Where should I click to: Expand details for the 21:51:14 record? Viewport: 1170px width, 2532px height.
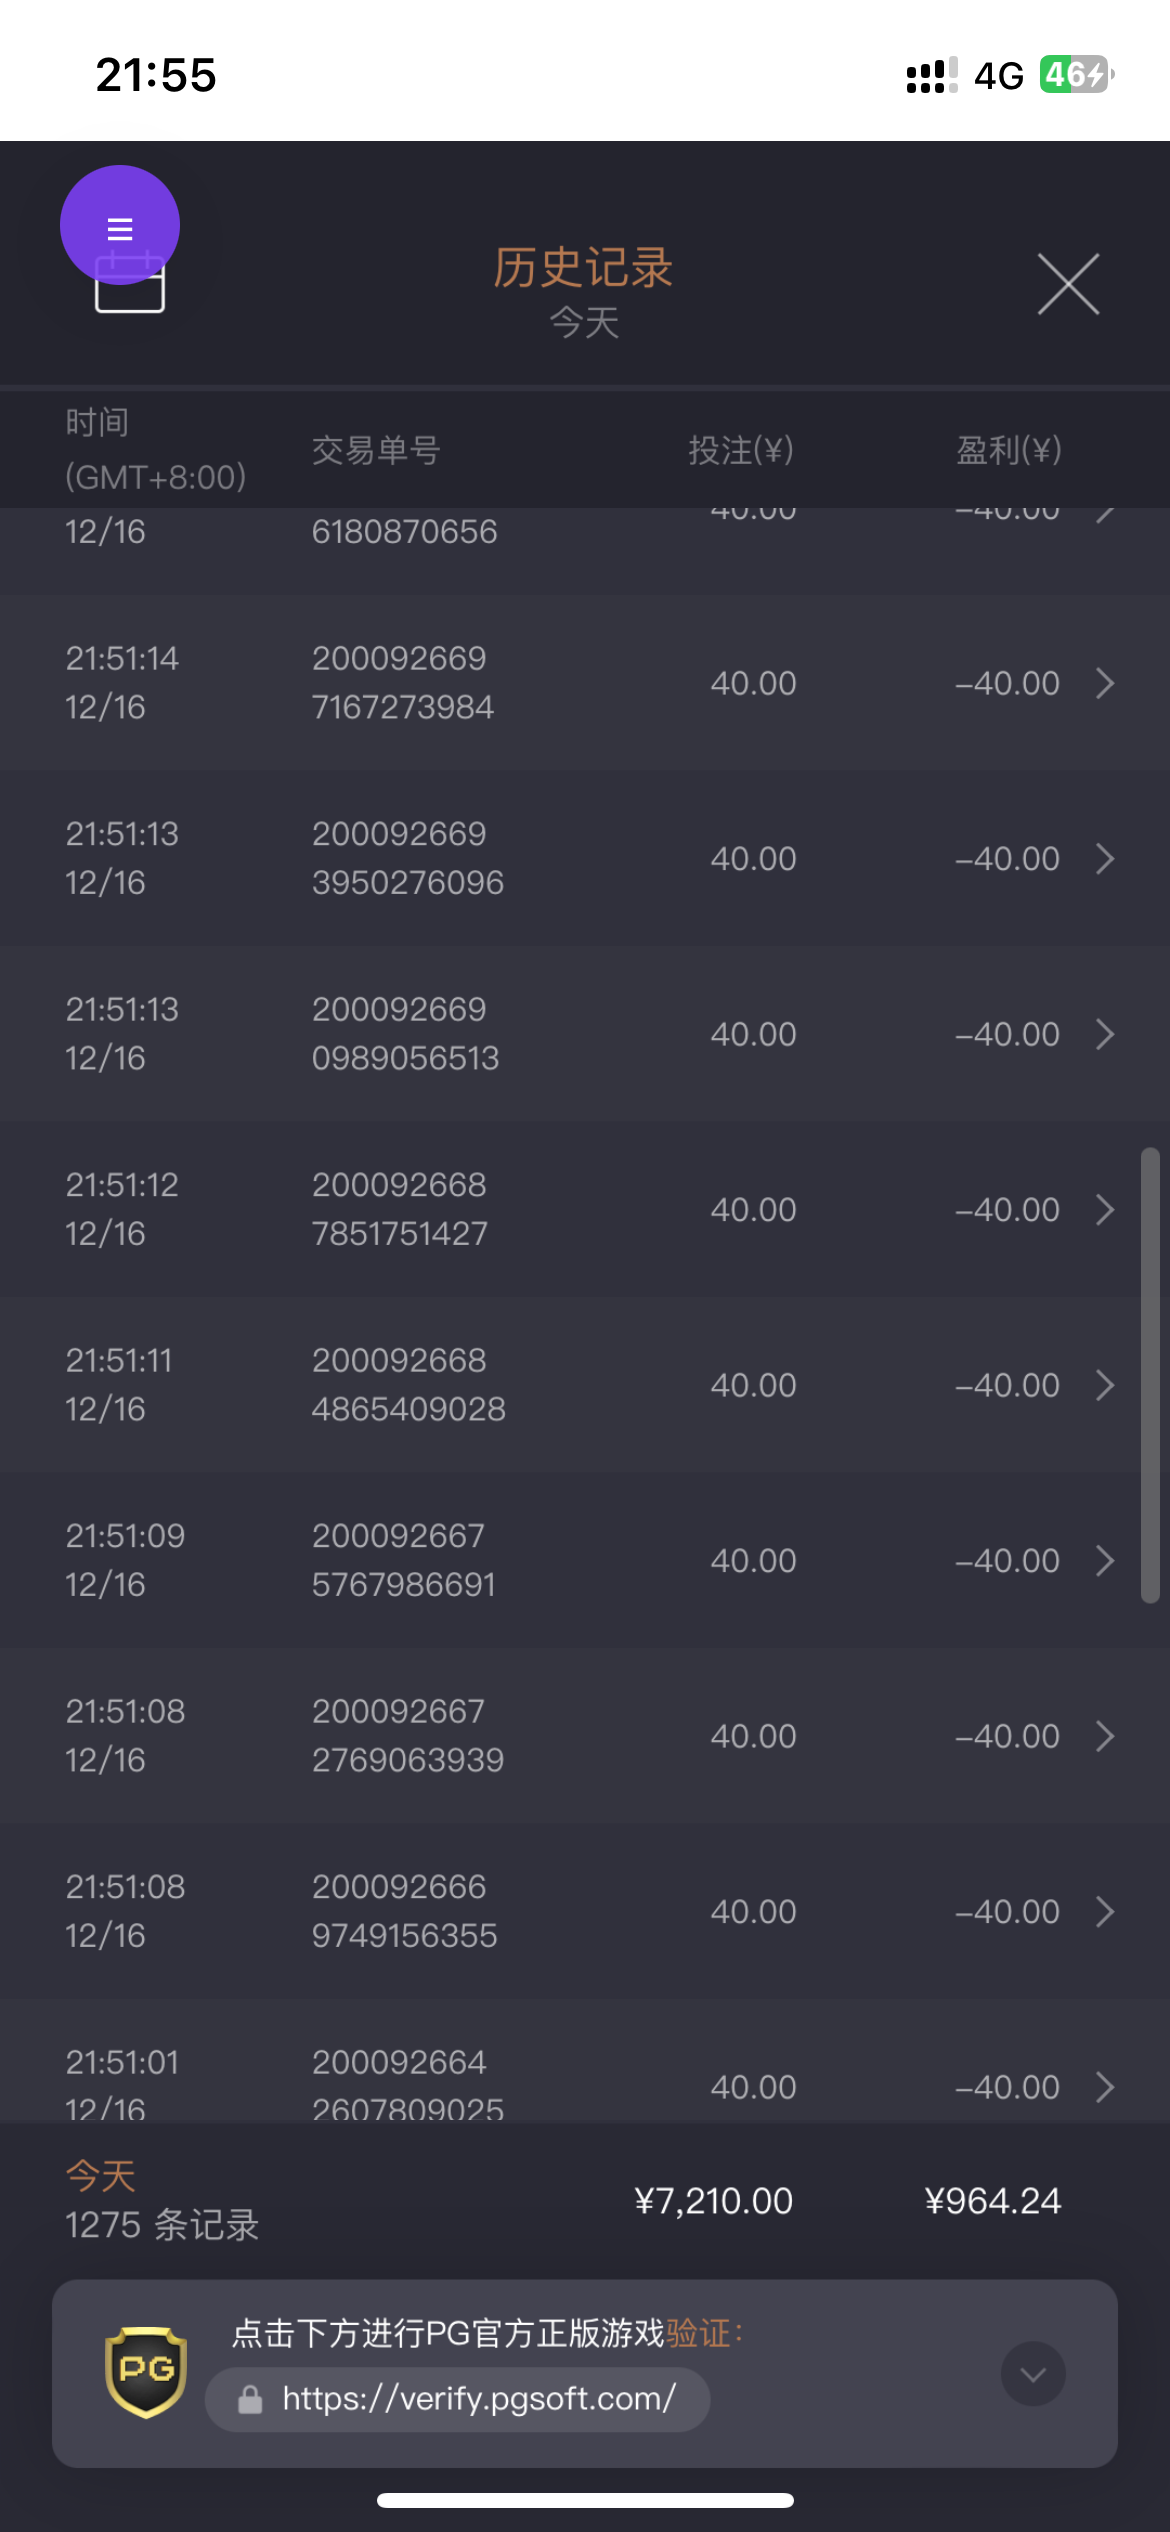(1104, 683)
